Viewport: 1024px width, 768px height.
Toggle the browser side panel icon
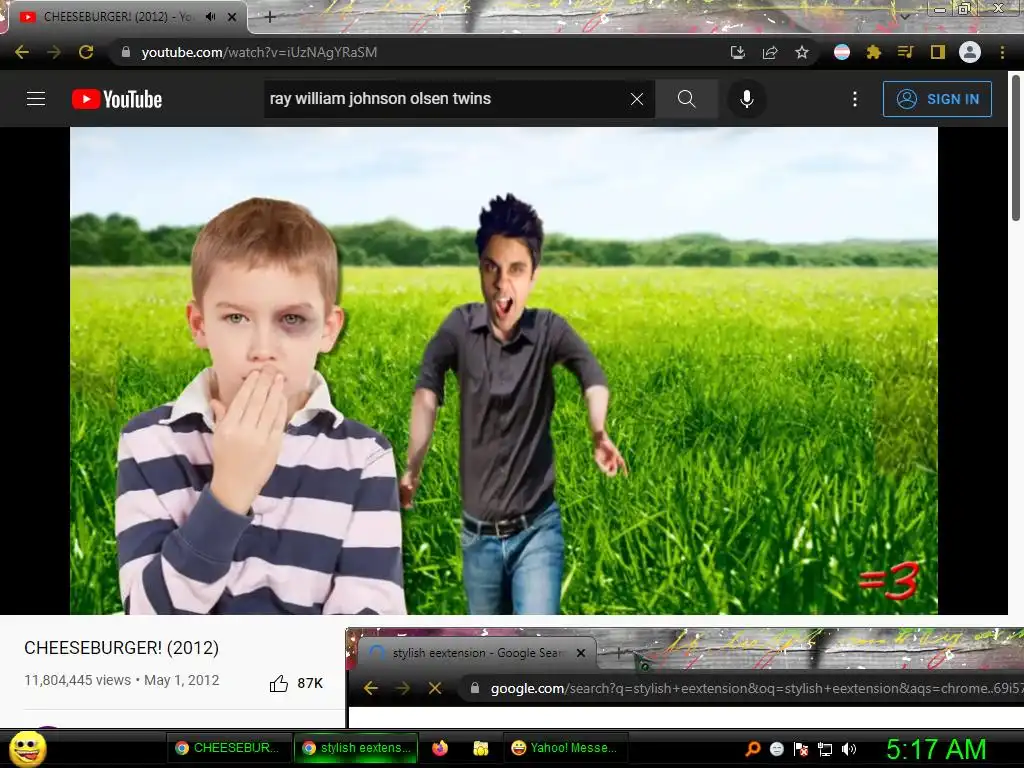pyautogui.click(x=938, y=52)
